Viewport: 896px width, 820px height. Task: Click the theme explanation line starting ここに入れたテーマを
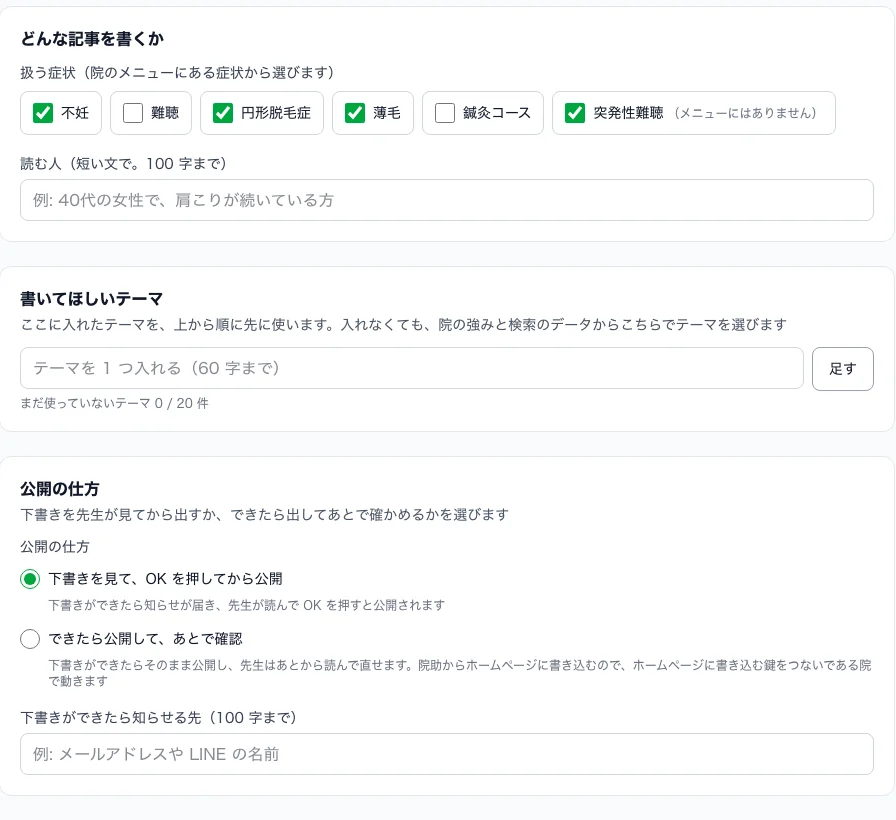click(403, 325)
